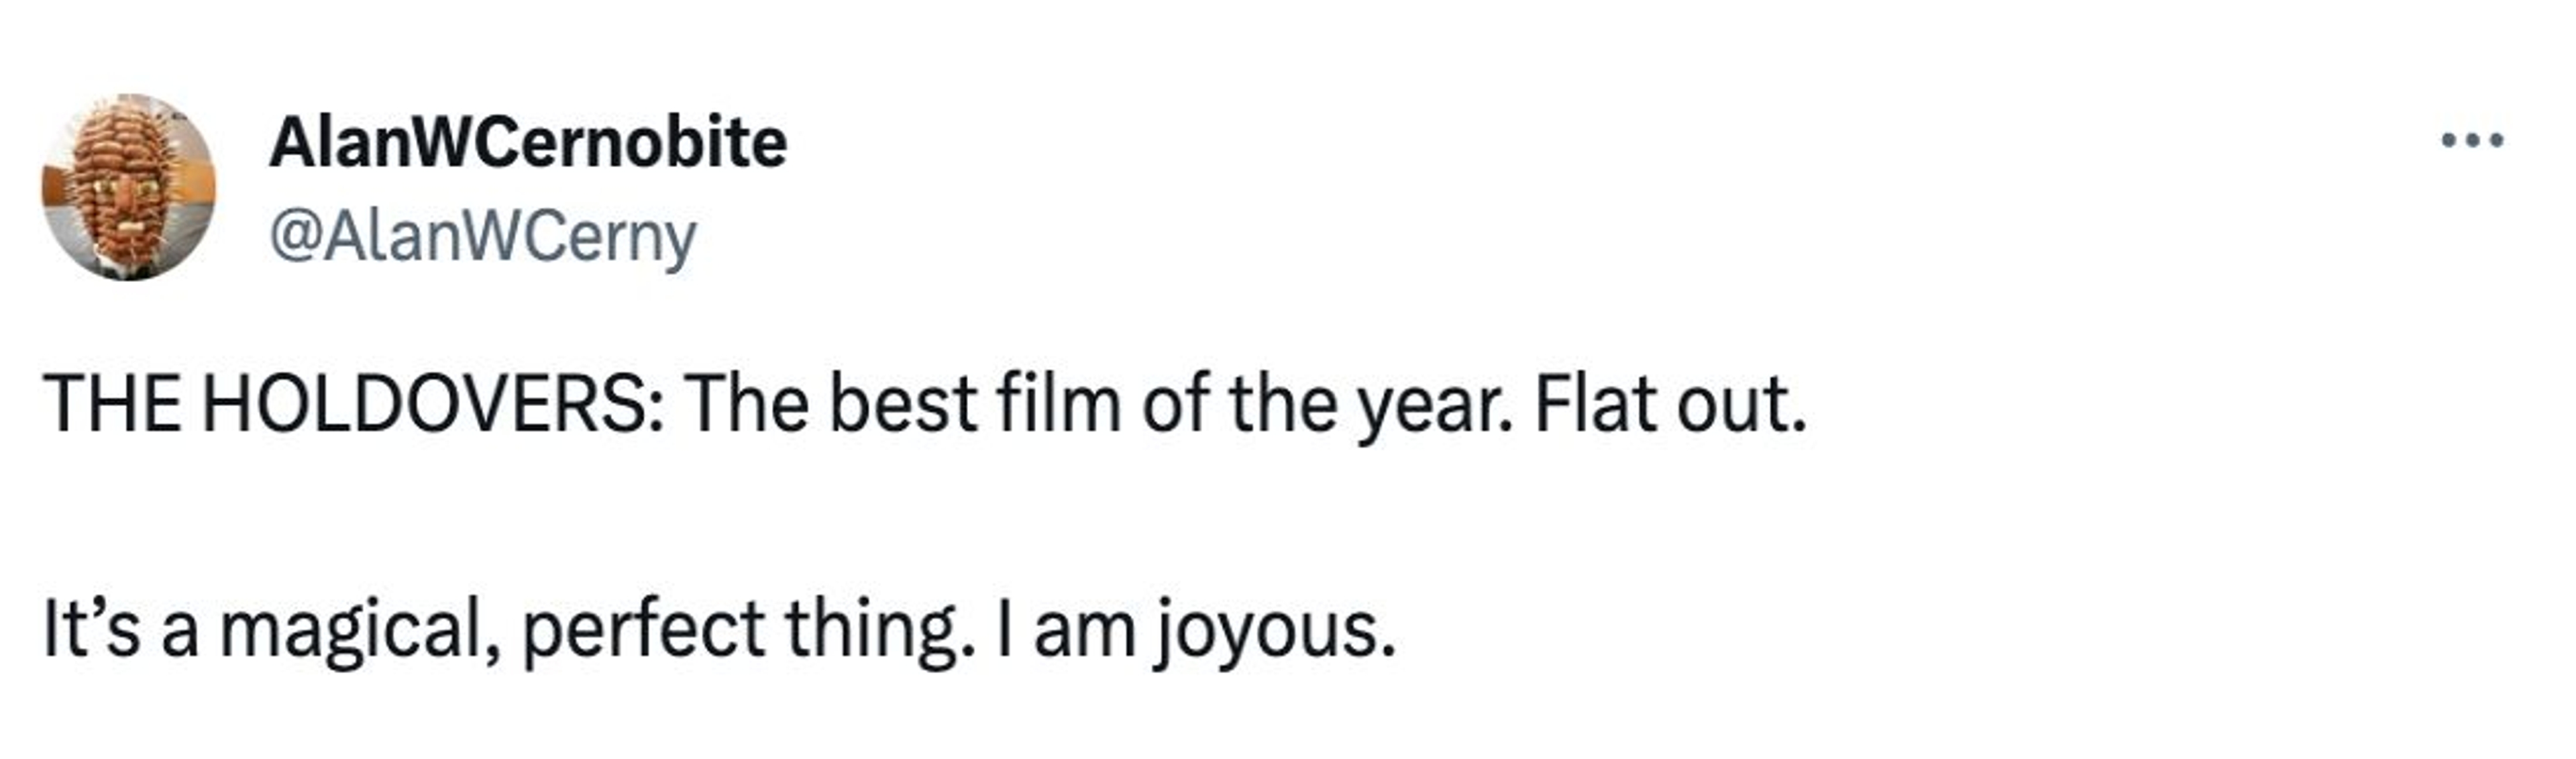Click the word 'best' in the tweet
This screenshot has height=759, width=2576.
(903, 405)
